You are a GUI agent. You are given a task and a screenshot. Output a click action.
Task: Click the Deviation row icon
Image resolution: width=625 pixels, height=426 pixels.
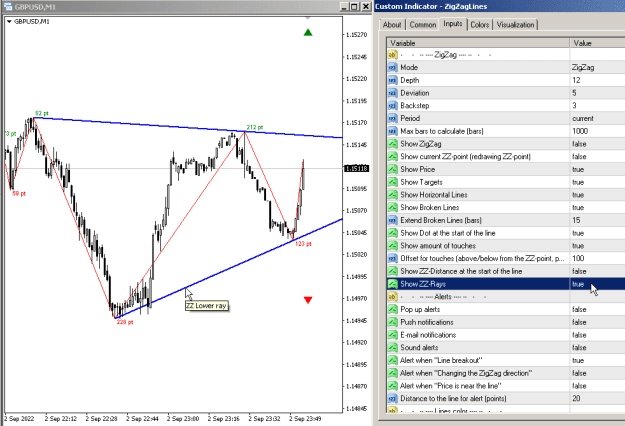(393, 93)
